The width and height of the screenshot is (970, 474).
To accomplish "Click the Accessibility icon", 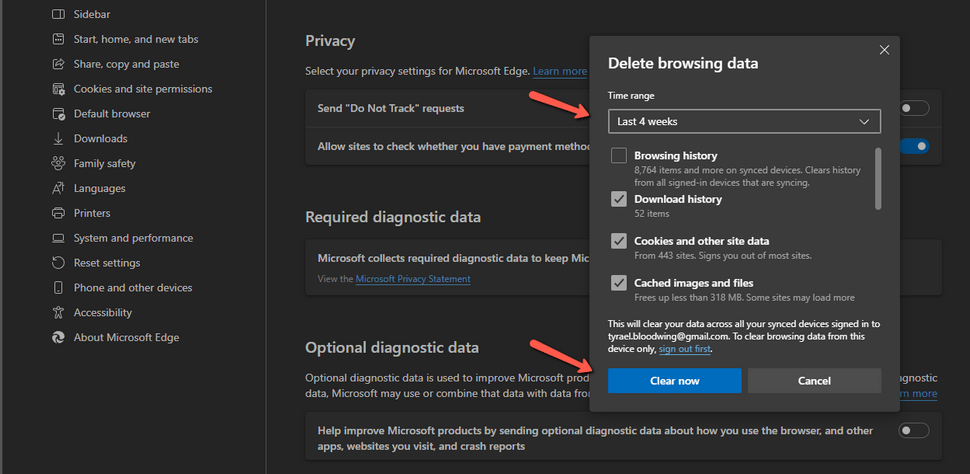I will point(58,312).
